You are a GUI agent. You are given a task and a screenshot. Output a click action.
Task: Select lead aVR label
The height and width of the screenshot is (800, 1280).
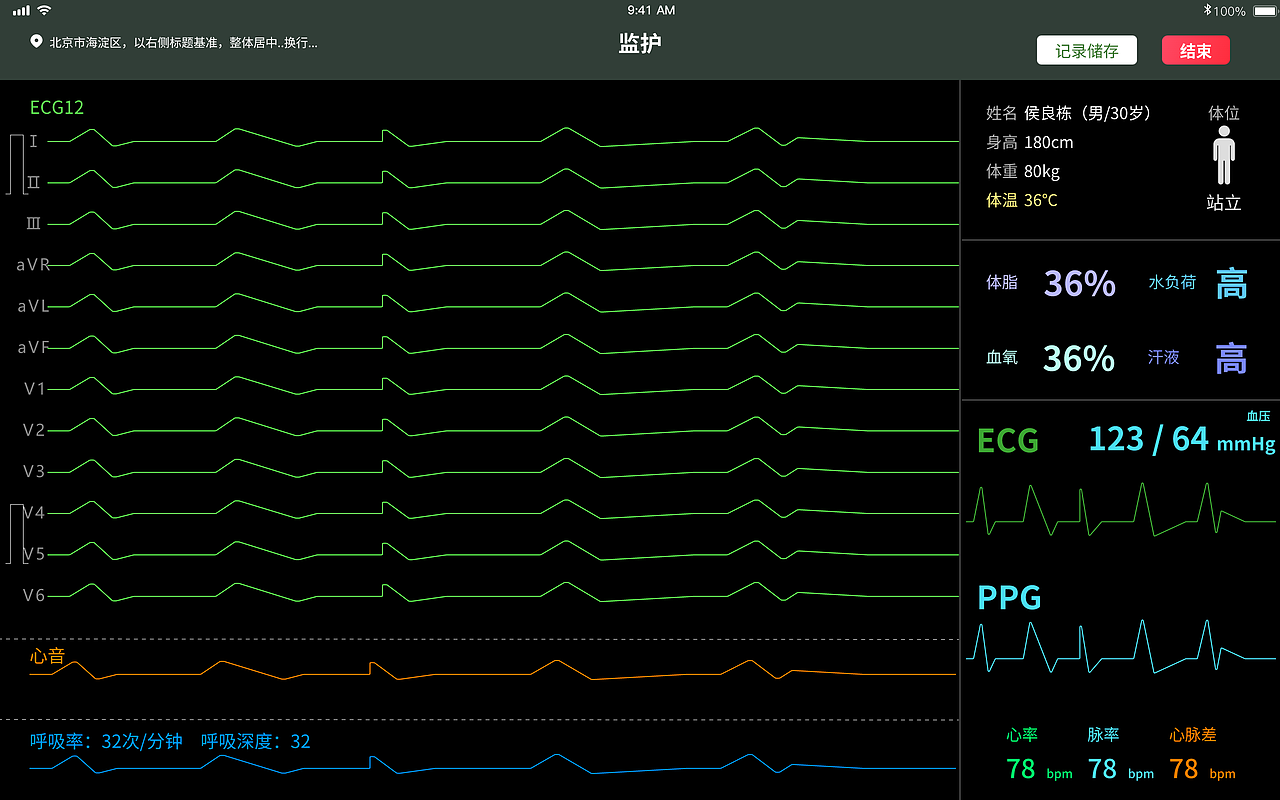point(33,265)
